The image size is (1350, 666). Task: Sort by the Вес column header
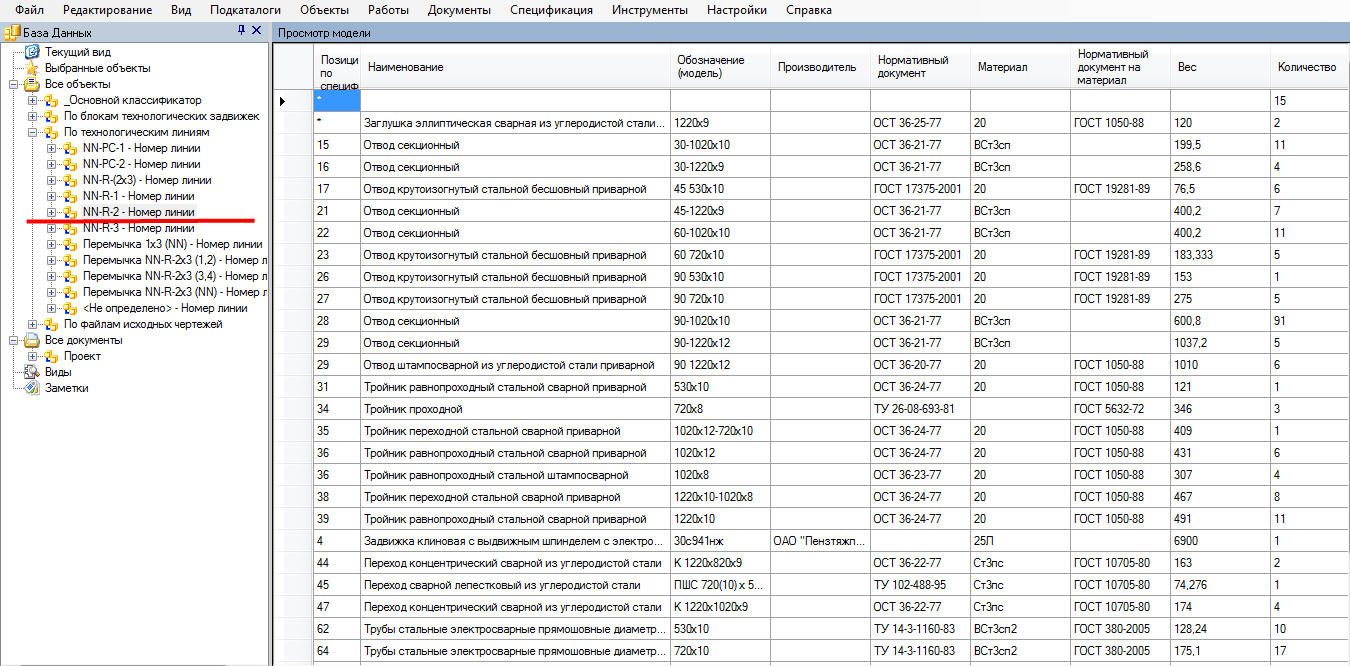click(1220, 67)
